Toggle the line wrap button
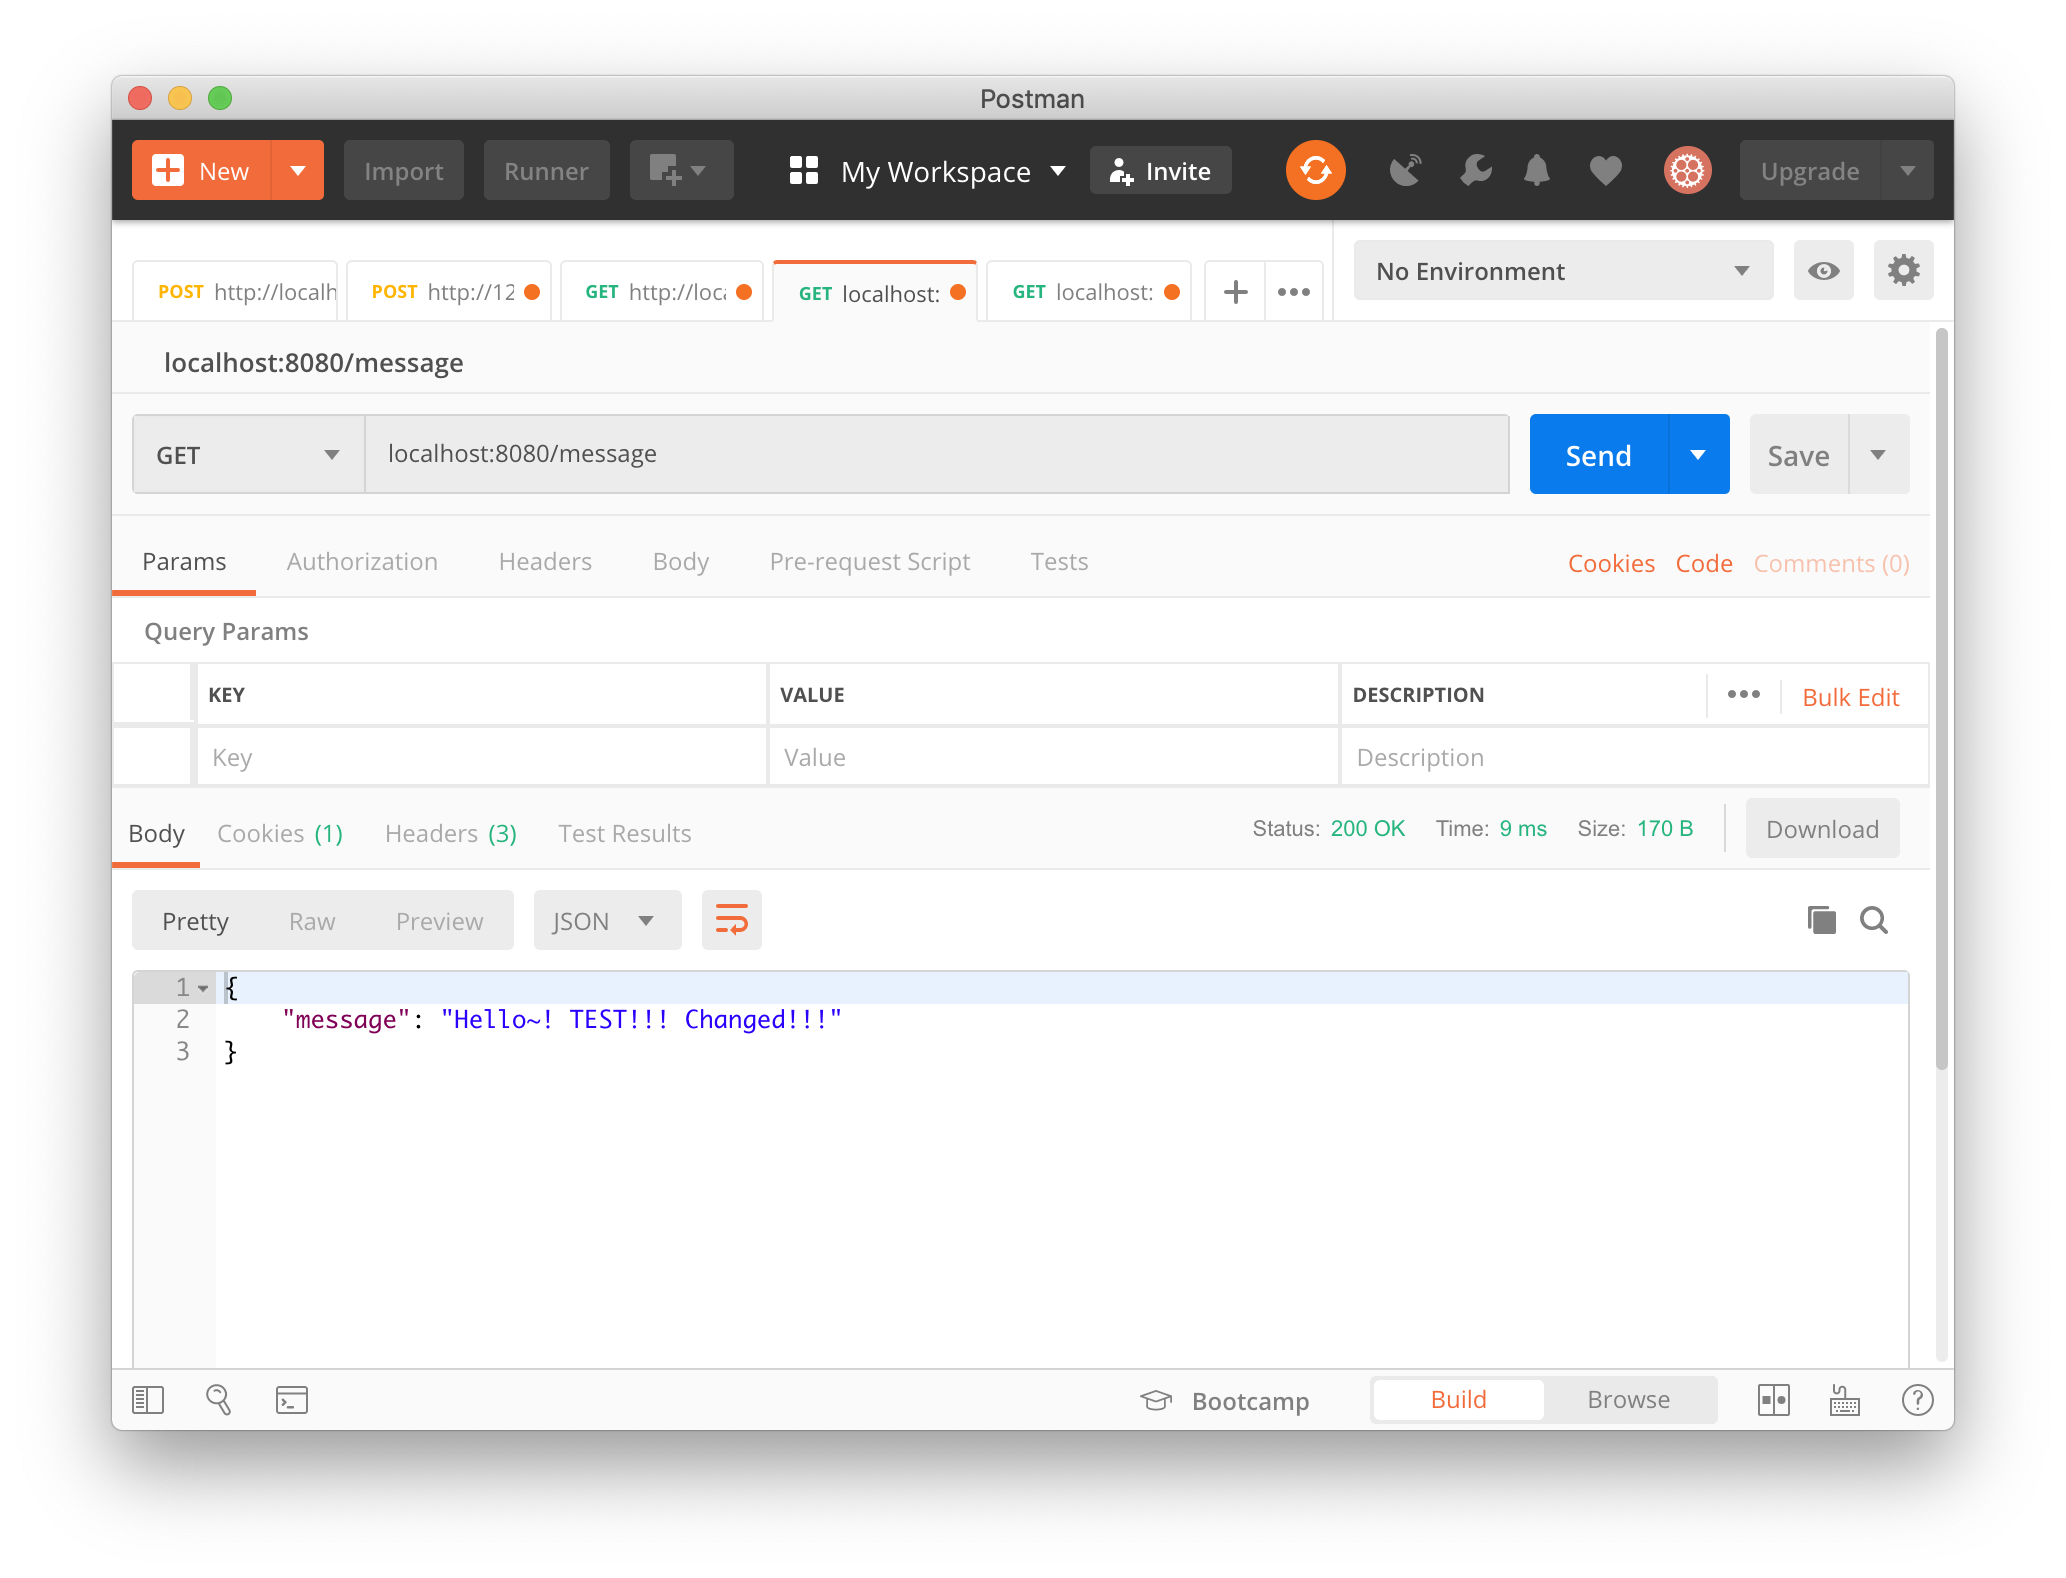 731,920
